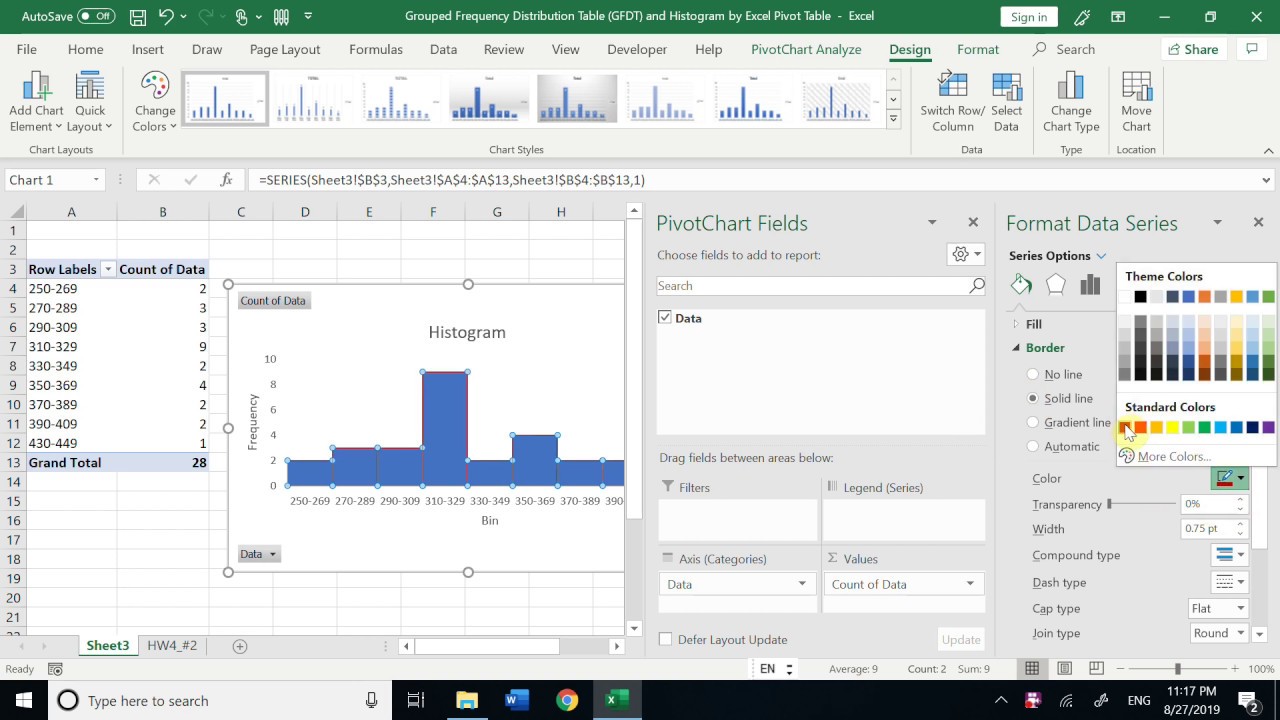Expand the Fill section
Screen dimensions: 1280x720
1016,324
